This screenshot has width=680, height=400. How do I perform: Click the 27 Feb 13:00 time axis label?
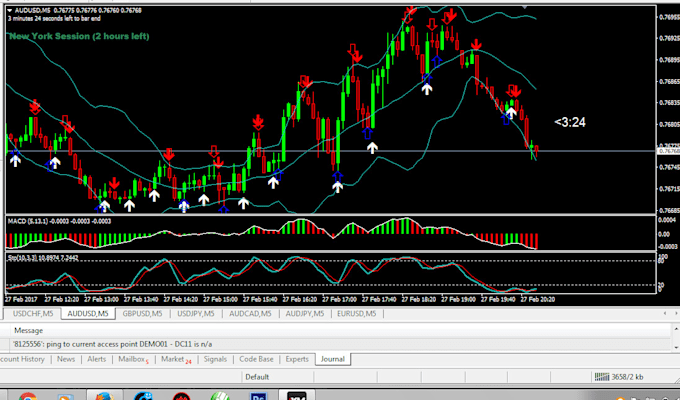[x=101, y=299]
